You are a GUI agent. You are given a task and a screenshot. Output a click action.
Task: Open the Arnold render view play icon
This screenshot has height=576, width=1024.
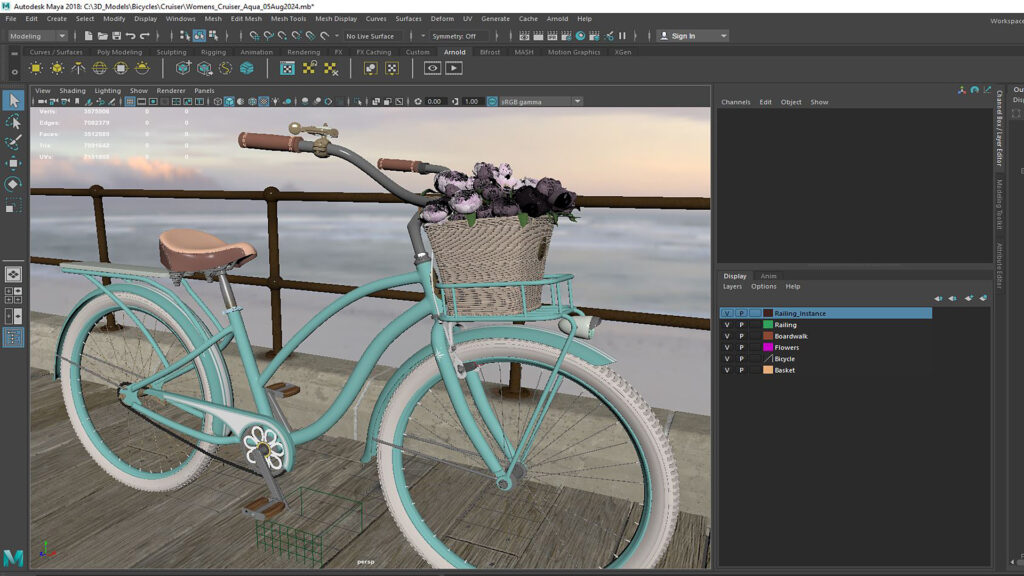[x=454, y=68]
